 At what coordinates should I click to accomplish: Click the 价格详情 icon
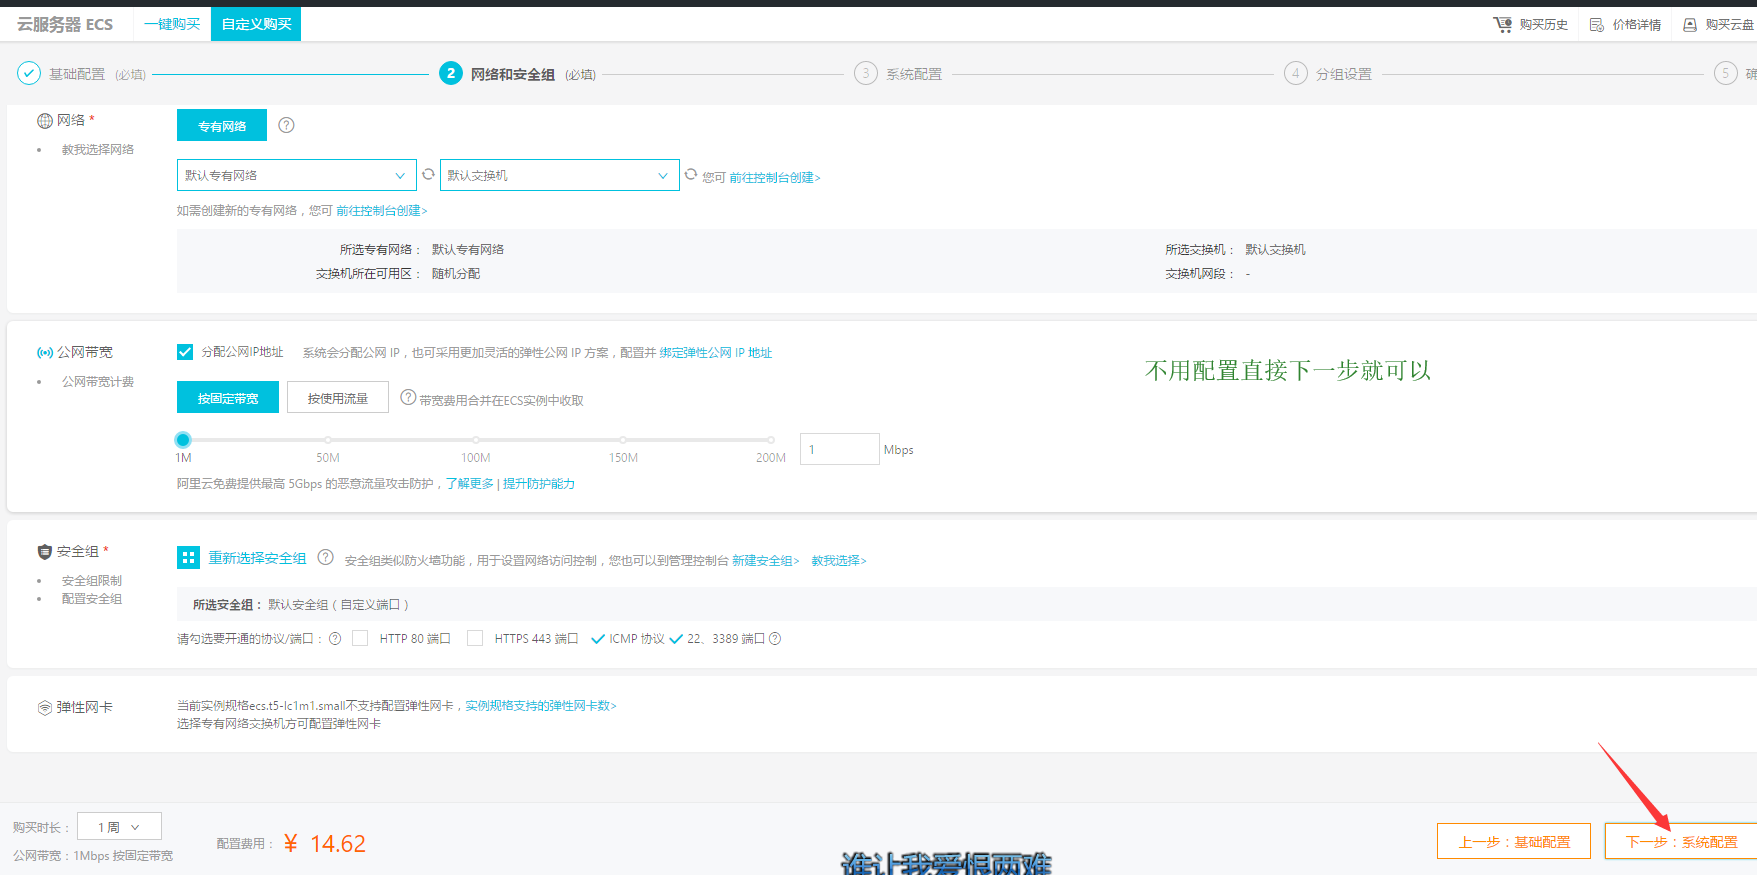coord(1597,24)
